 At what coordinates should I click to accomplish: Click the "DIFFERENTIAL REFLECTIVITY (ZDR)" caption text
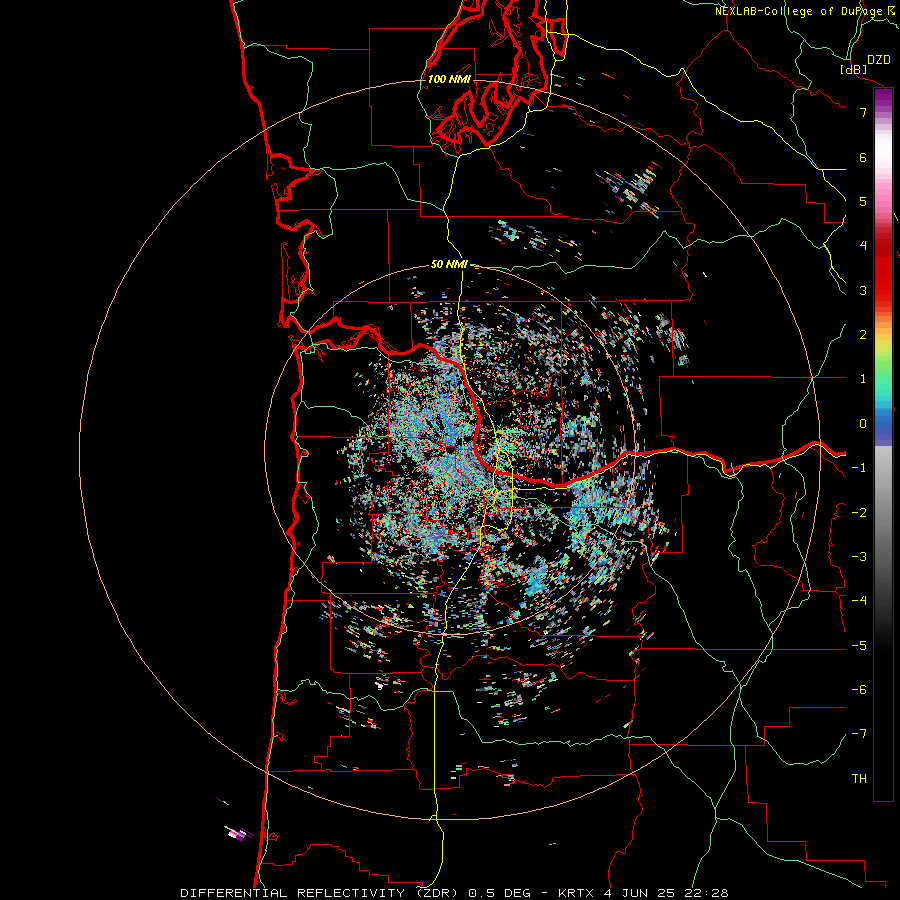[x=319, y=893]
